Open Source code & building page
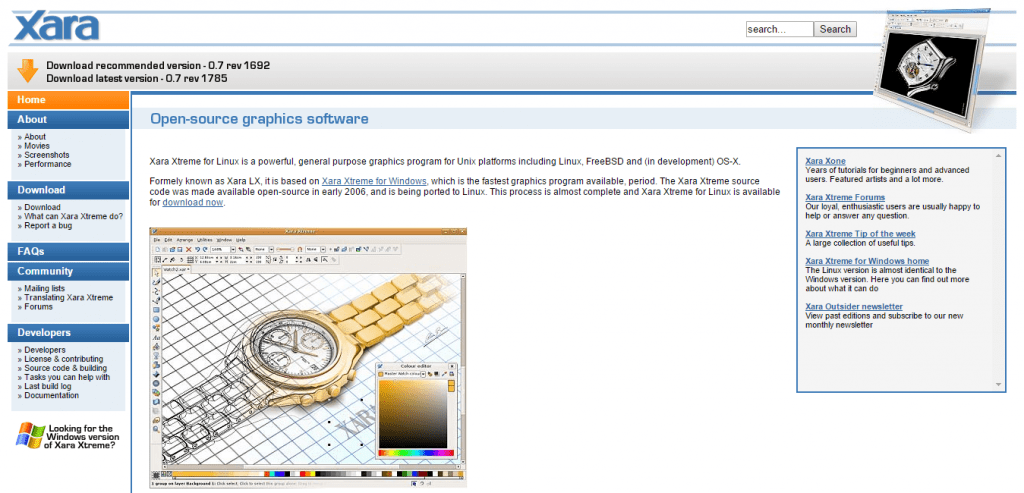 [66, 368]
